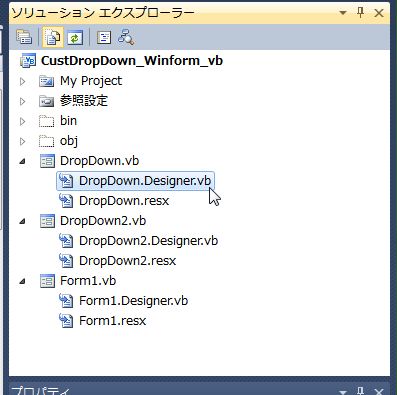Click the 参照設定 references folder icon
The width and height of the screenshot is (397, 395).
click(46, 101)
